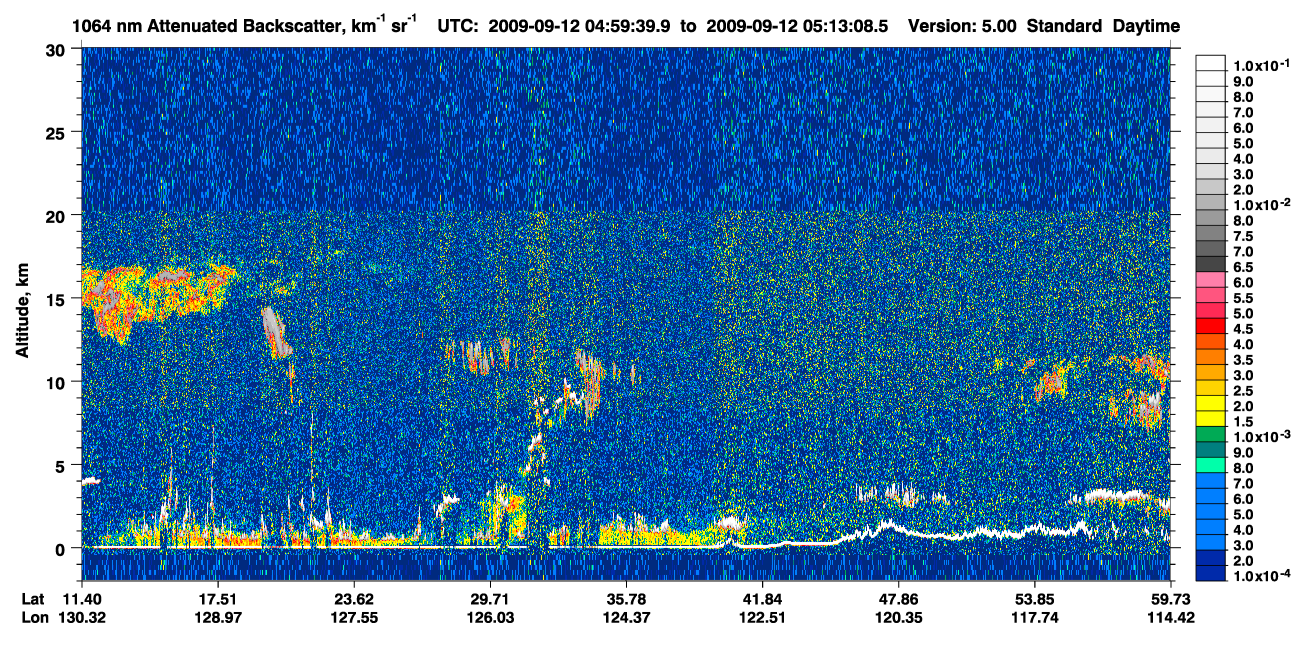
Task: Click the latitude value '47.86'
Action: pos(898,598)
